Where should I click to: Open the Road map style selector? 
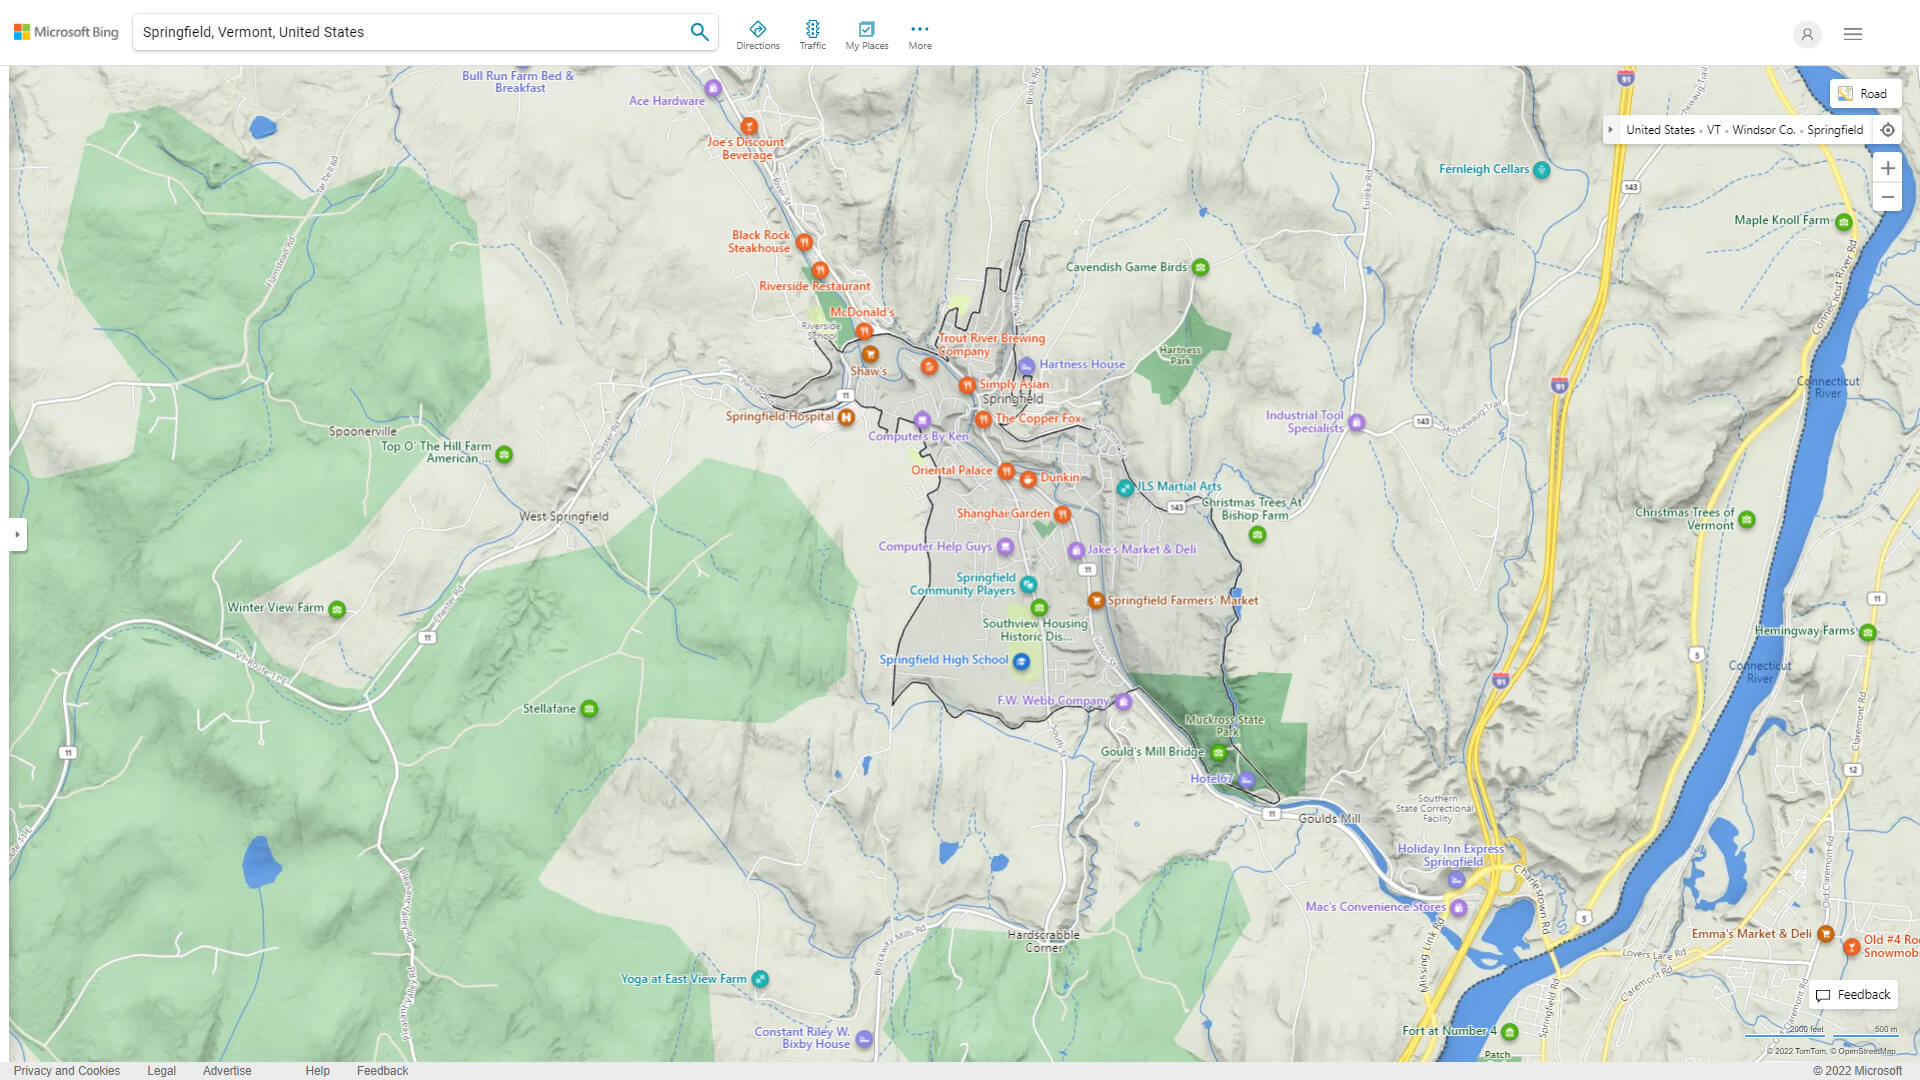point(1866,93)
